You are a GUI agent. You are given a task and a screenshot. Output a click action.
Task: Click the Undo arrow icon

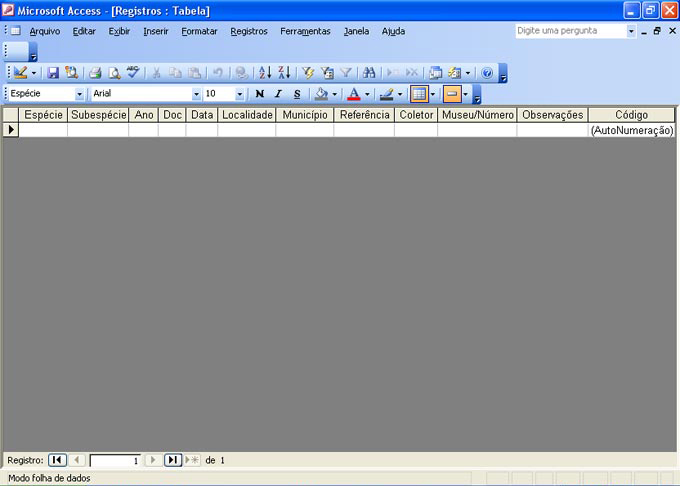[218, 73]
